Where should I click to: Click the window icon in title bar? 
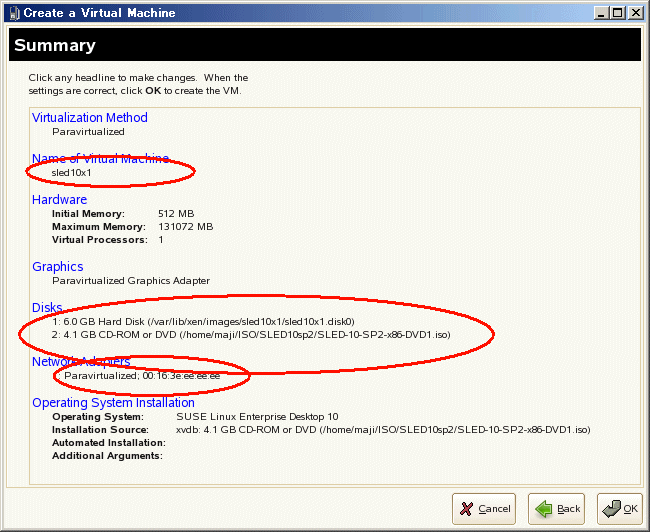[15, 13]
